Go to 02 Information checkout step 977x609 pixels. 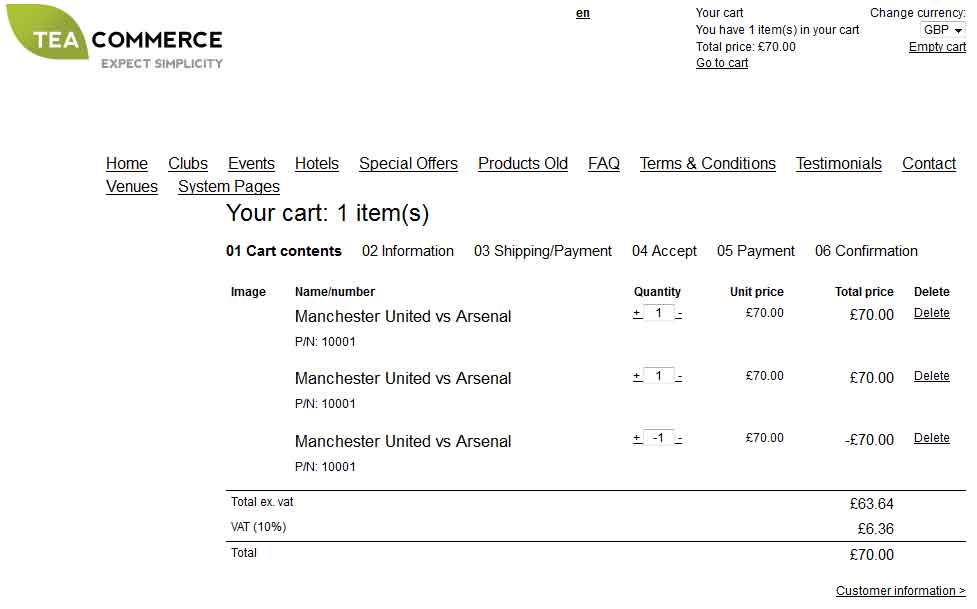pos(407,251)
